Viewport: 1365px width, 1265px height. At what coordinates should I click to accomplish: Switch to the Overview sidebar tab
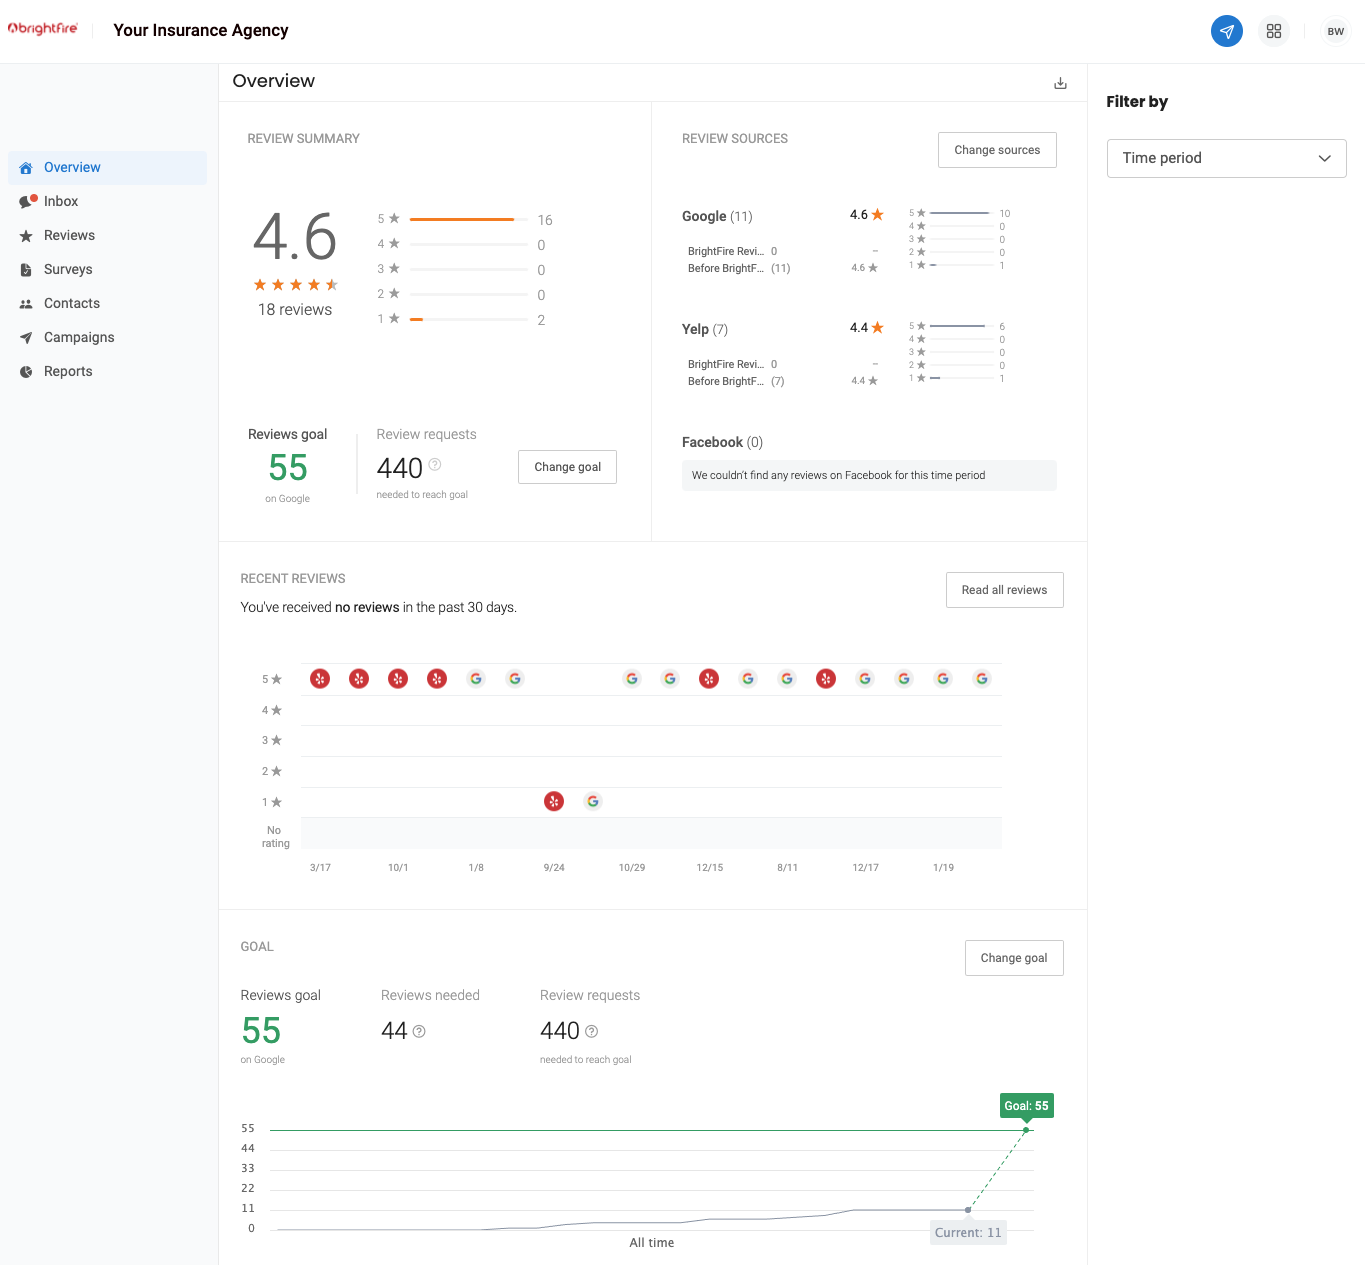coord(71,167)
